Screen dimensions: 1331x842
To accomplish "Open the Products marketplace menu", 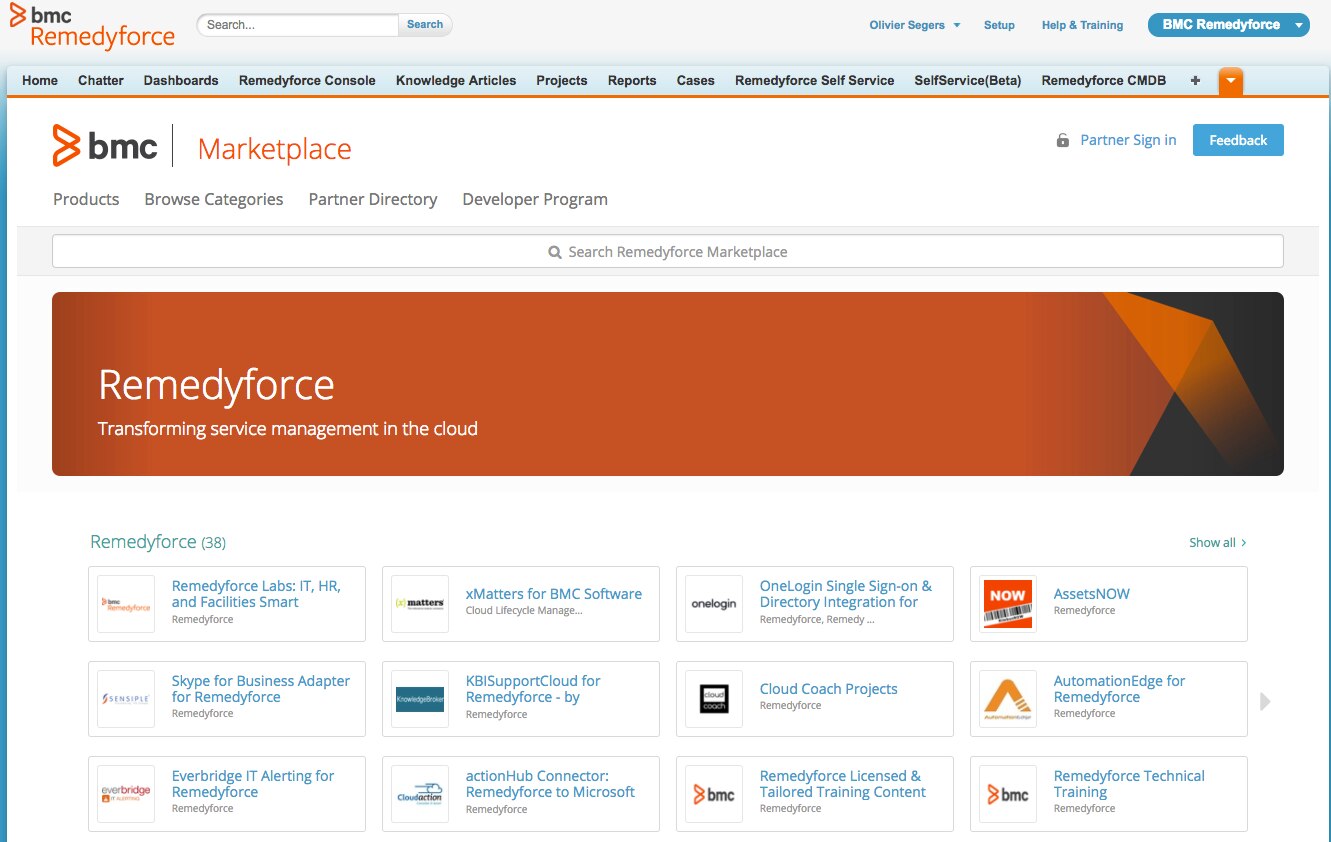I will point(86,199).
